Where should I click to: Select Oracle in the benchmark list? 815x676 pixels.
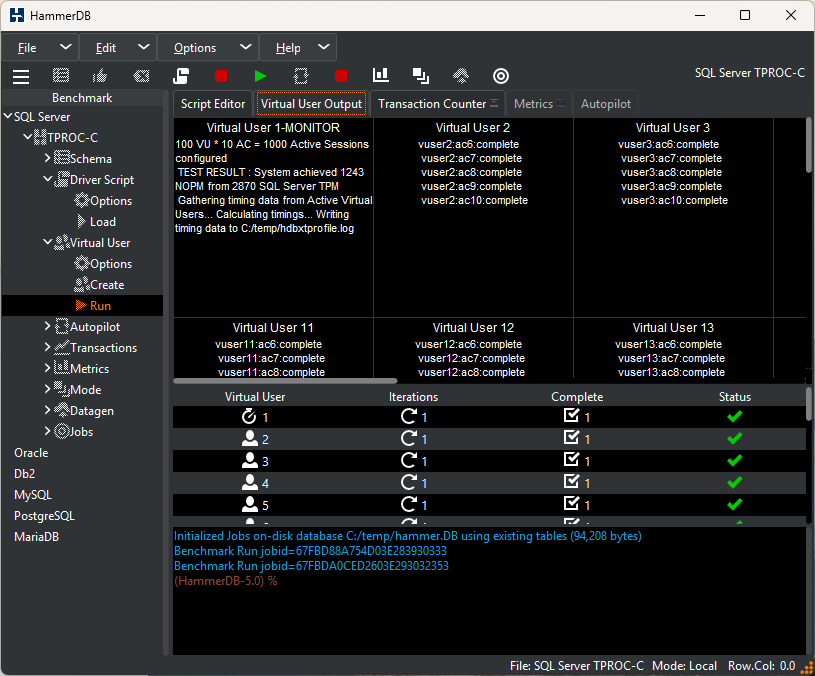coord(31,453)
